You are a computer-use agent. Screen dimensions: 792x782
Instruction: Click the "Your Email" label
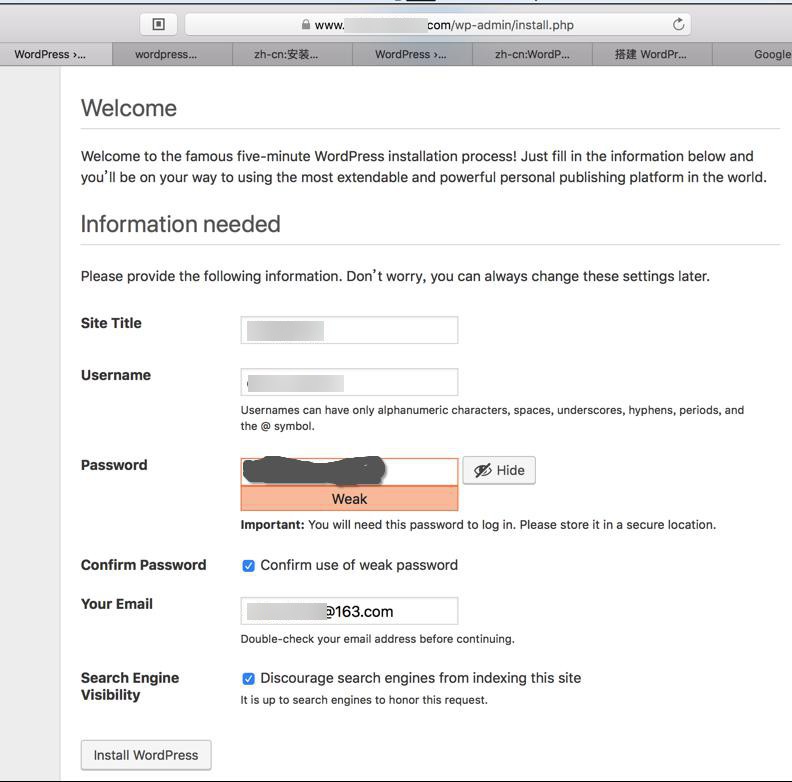point(117,604)
